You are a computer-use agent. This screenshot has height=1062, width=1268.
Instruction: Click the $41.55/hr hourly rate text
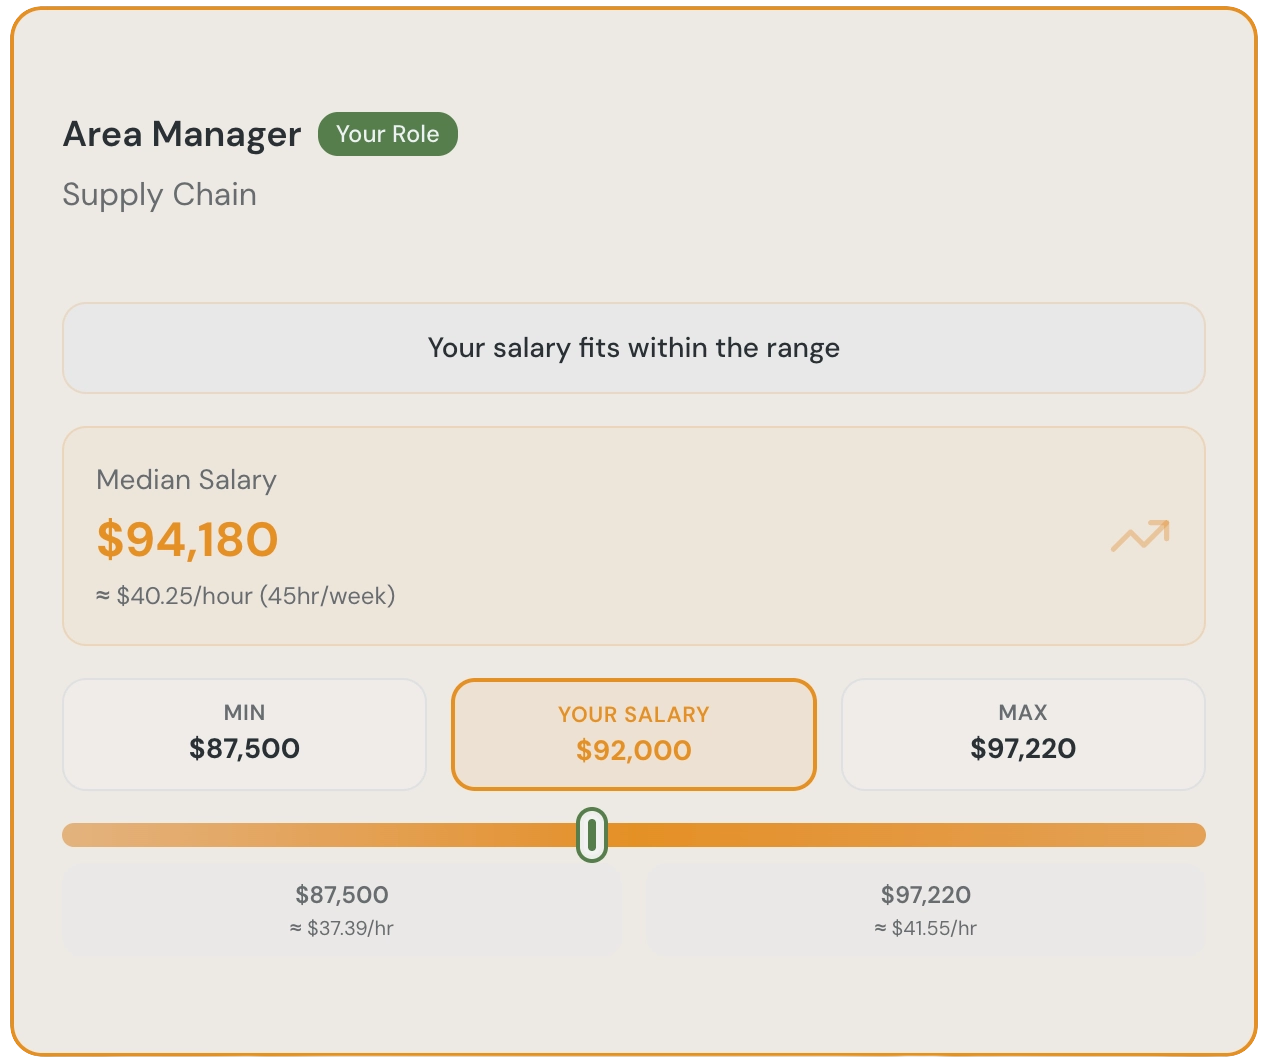[925, 928]
